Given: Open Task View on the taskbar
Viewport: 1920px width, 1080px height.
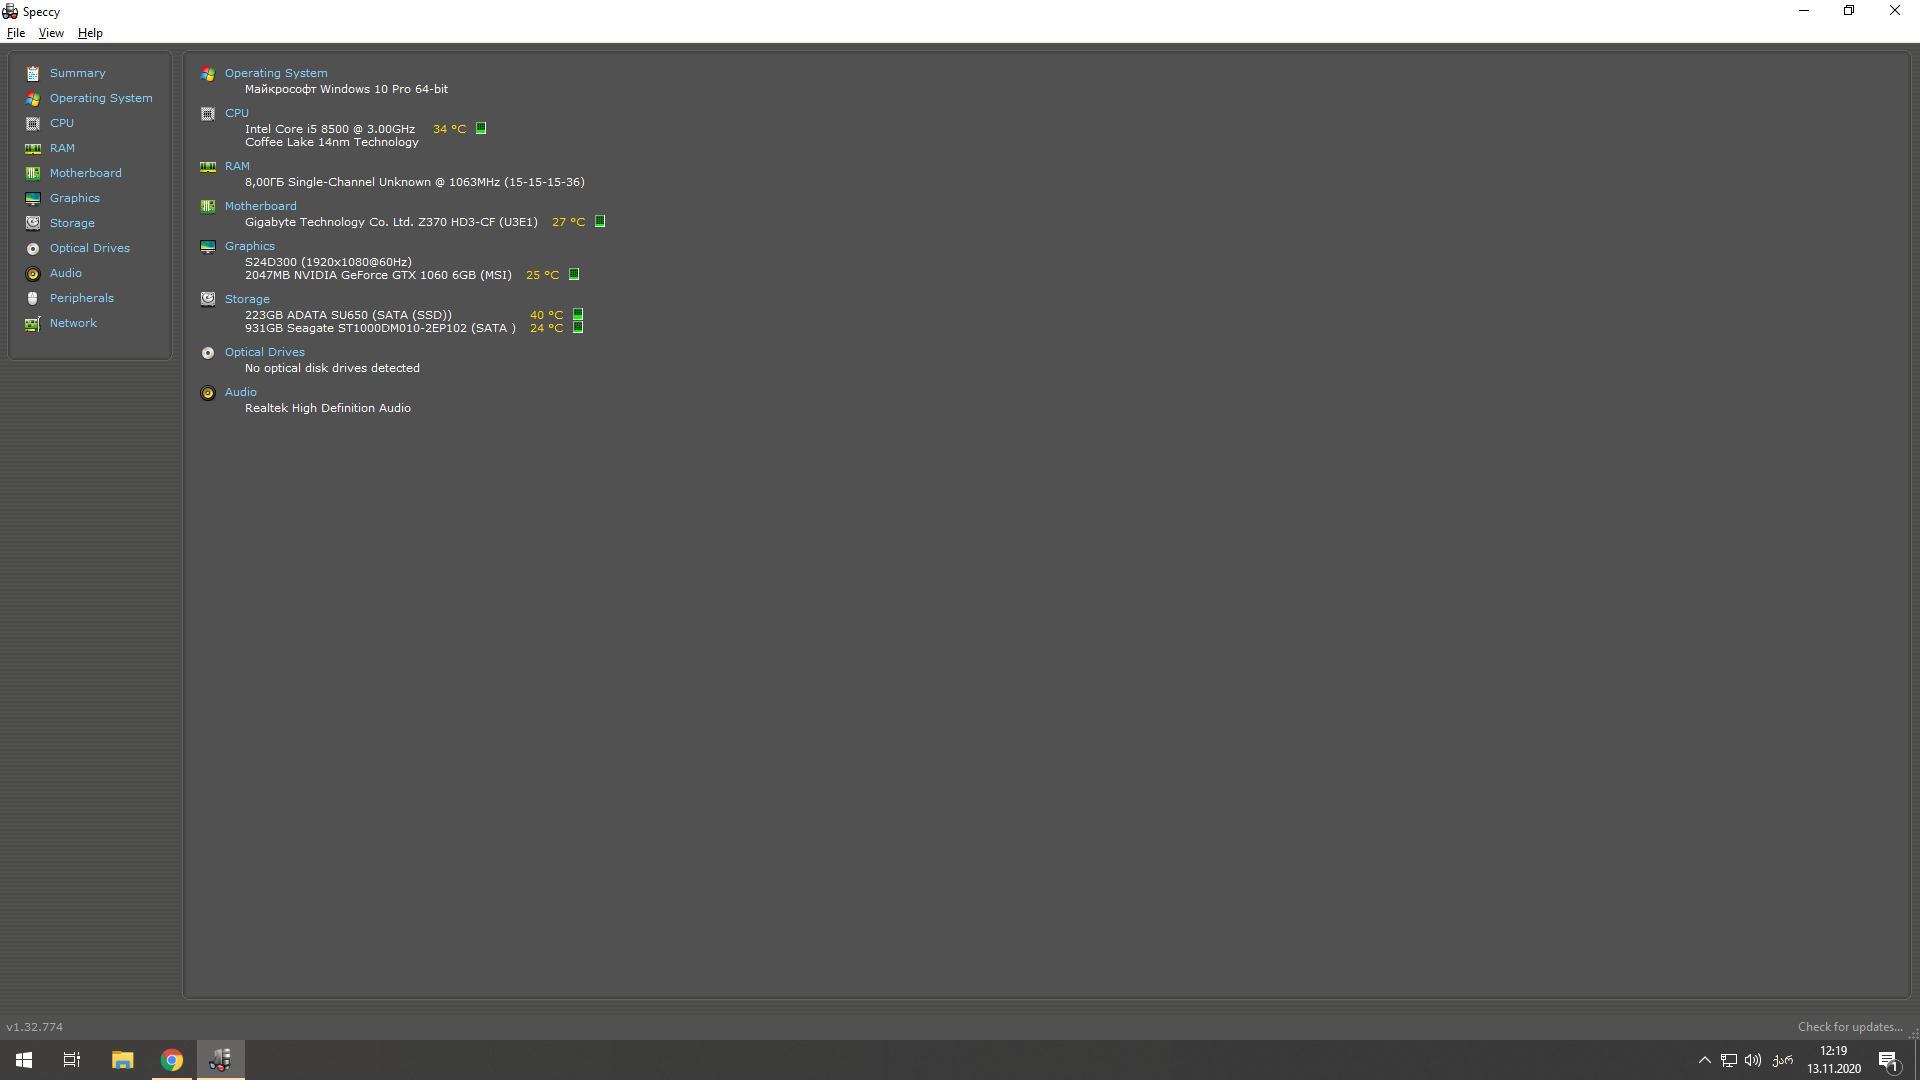Looking at the screenshot, I should tap(72, 1060).
